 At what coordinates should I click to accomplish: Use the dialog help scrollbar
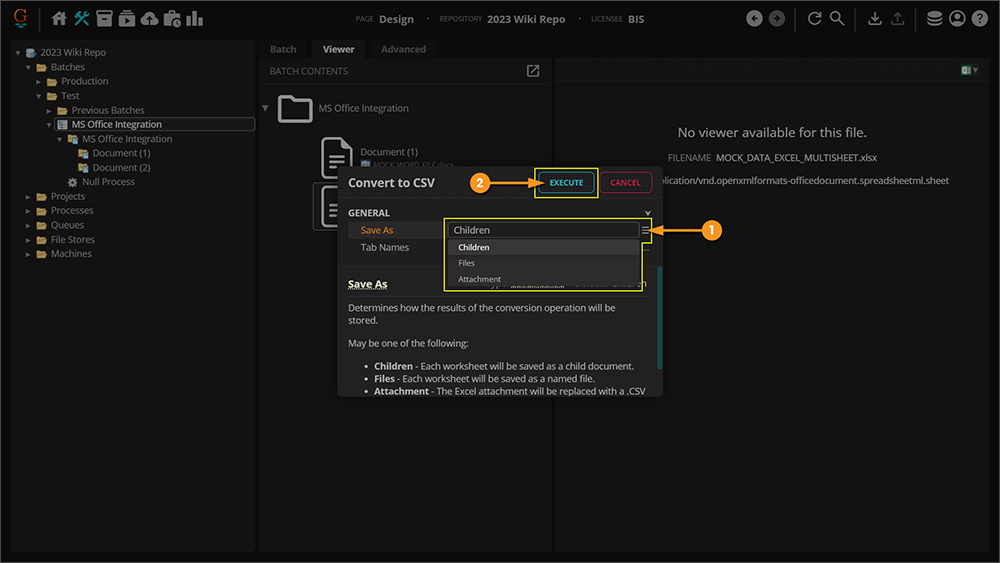coord(659,318)
